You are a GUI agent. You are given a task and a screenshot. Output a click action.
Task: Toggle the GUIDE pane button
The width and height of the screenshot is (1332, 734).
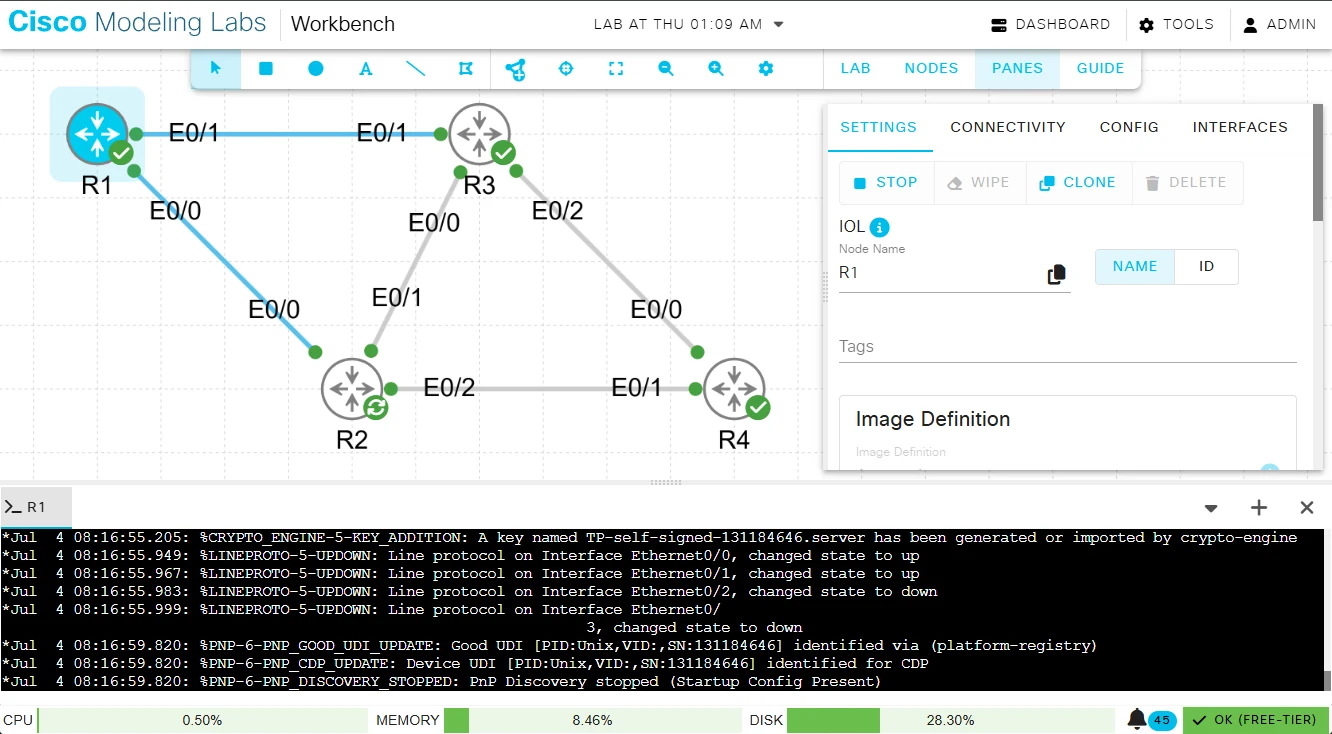[x=1100, y=69]
